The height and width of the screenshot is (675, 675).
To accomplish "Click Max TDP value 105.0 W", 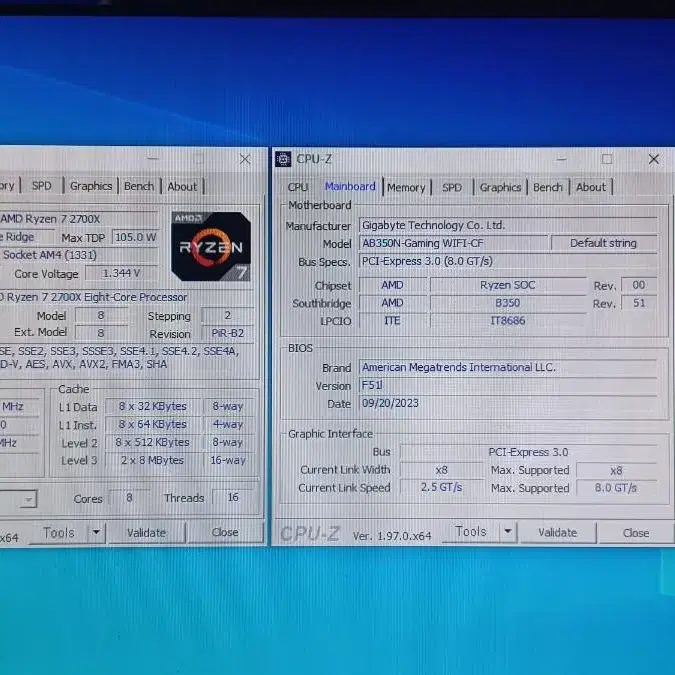I will pyautogui.click(x=135, y=237).
